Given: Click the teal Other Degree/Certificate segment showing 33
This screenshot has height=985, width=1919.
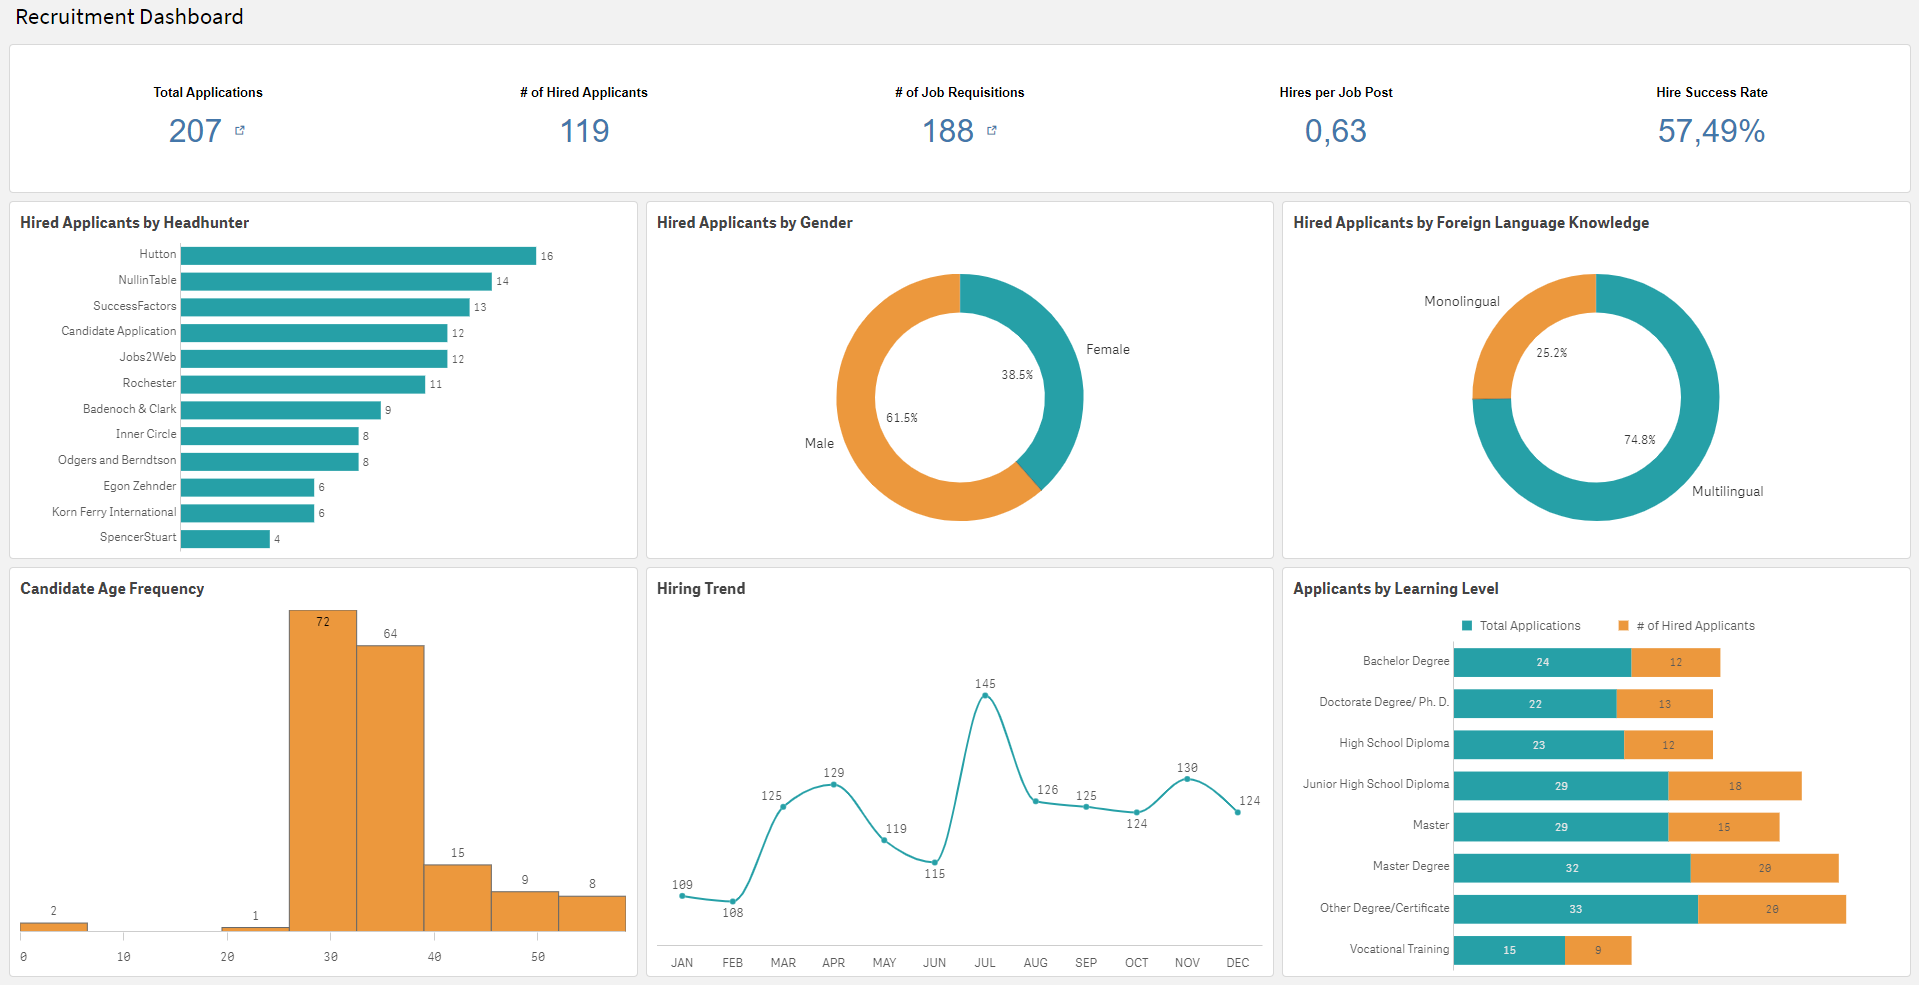Looking at the screenshot, I should 1576,909.
